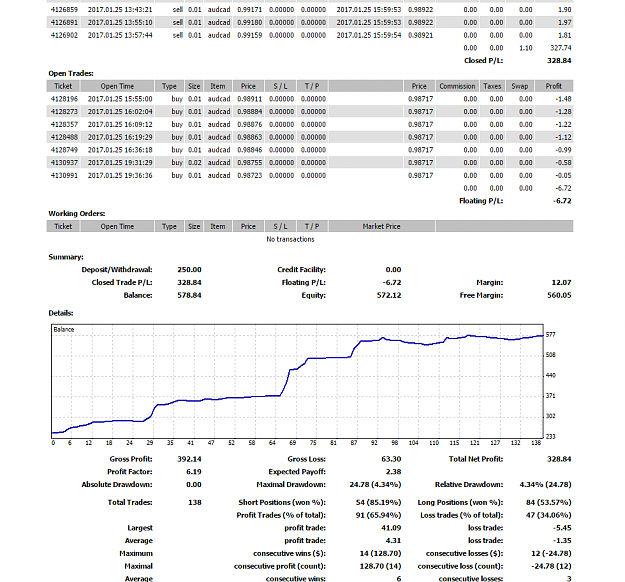Select ticket number 4126859
625x582 pixels.
(x=64, y=10)
